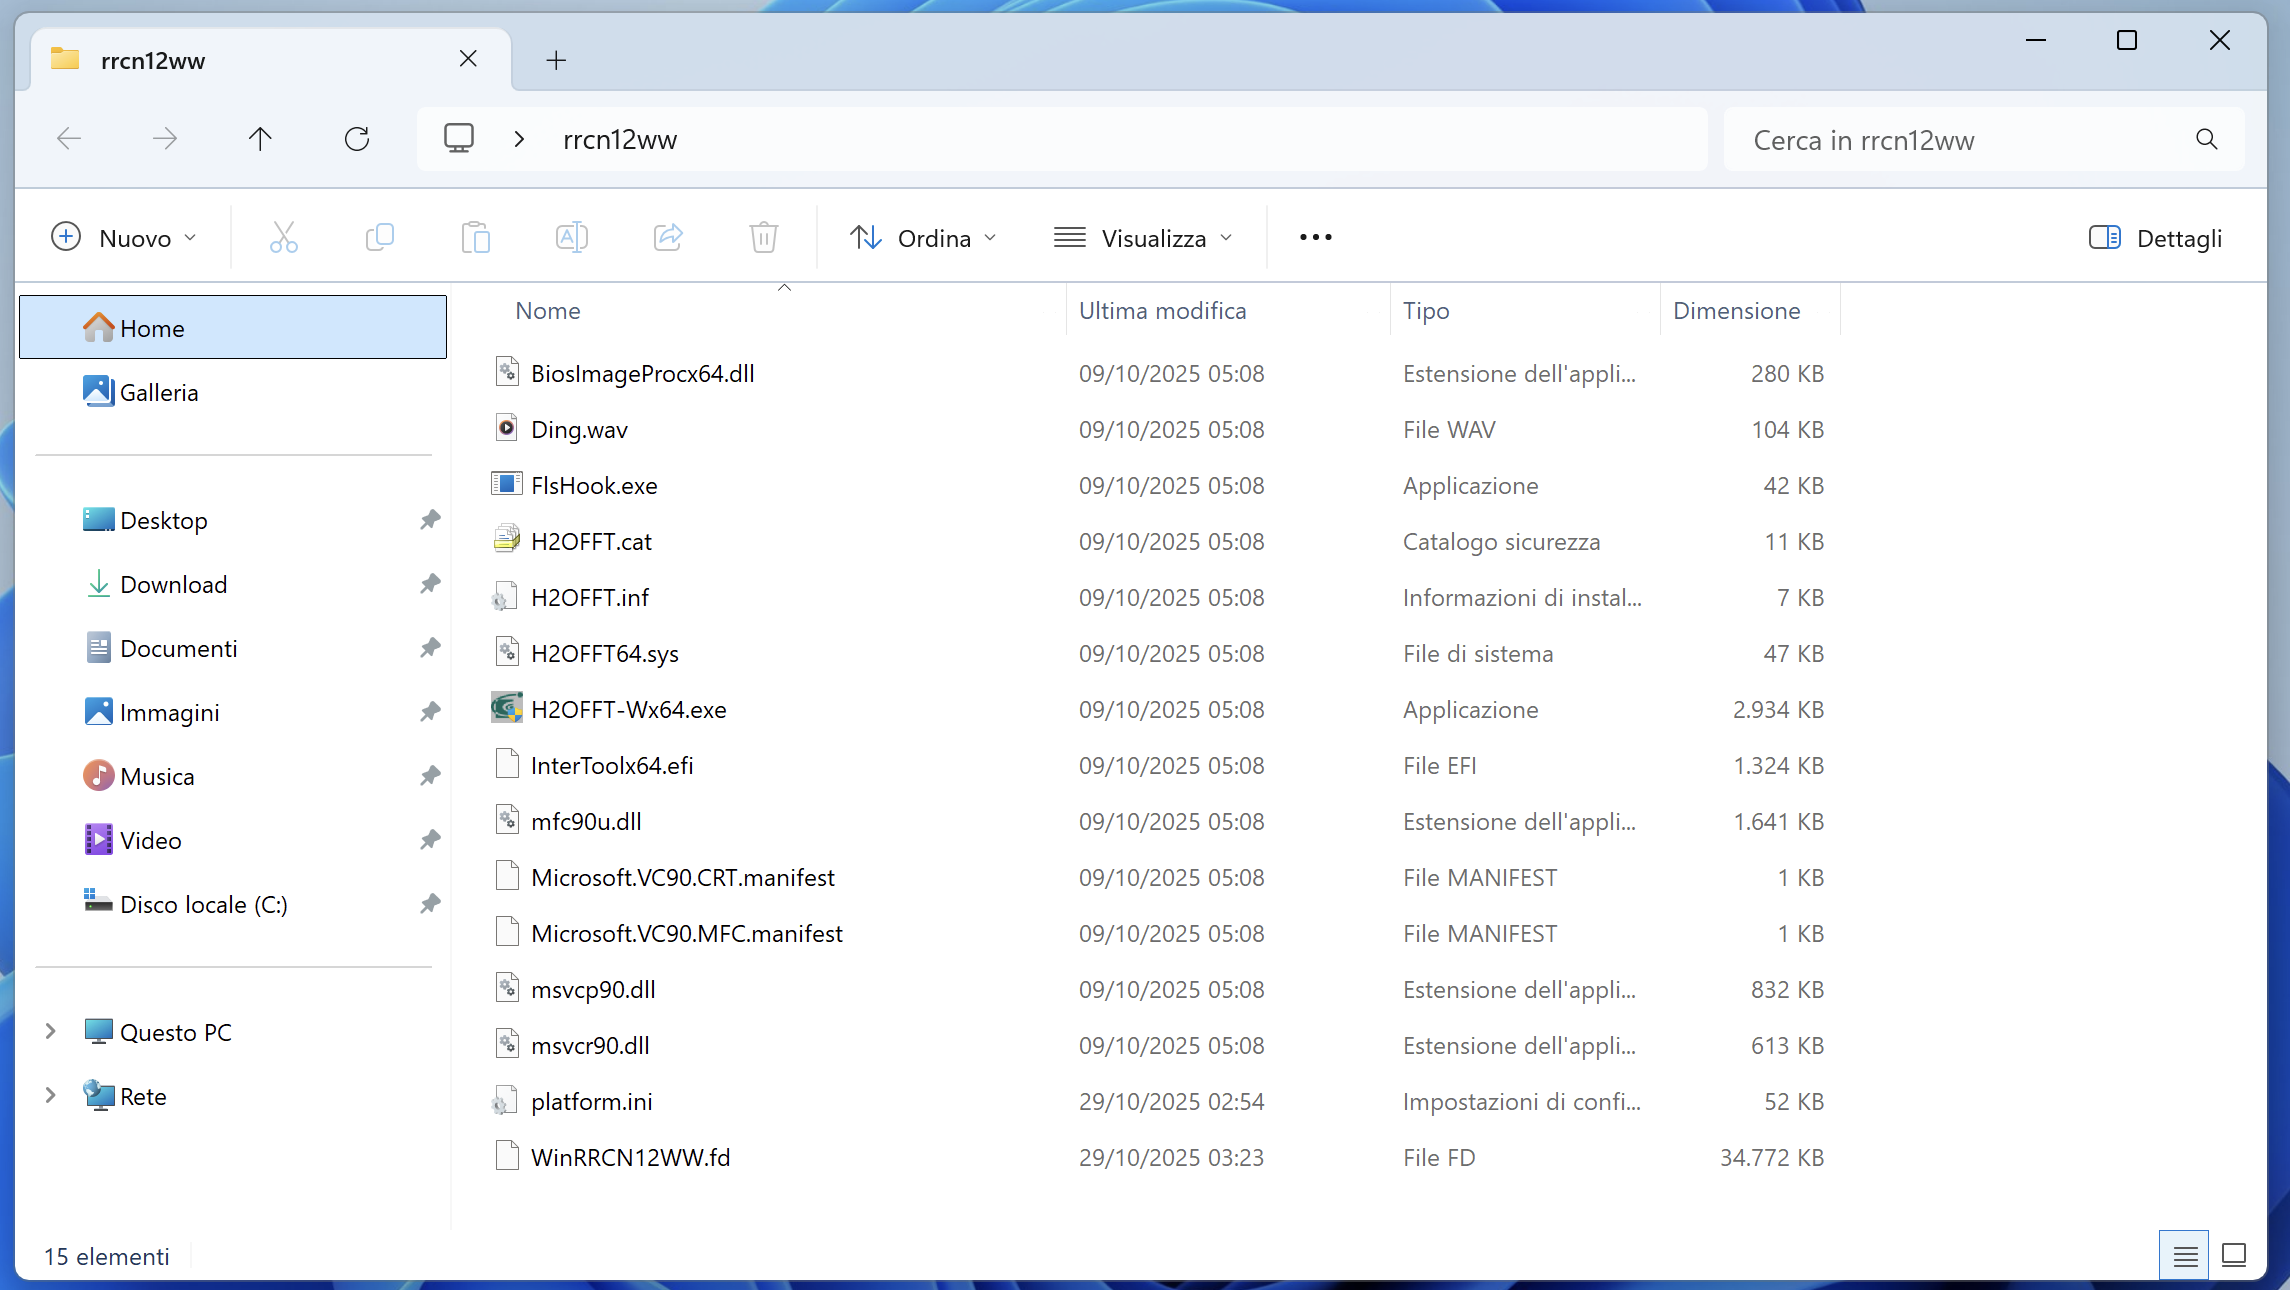Sort by the Dimensione column header
Viewport: 2290px width, 1290px height.
point(1736,311)
